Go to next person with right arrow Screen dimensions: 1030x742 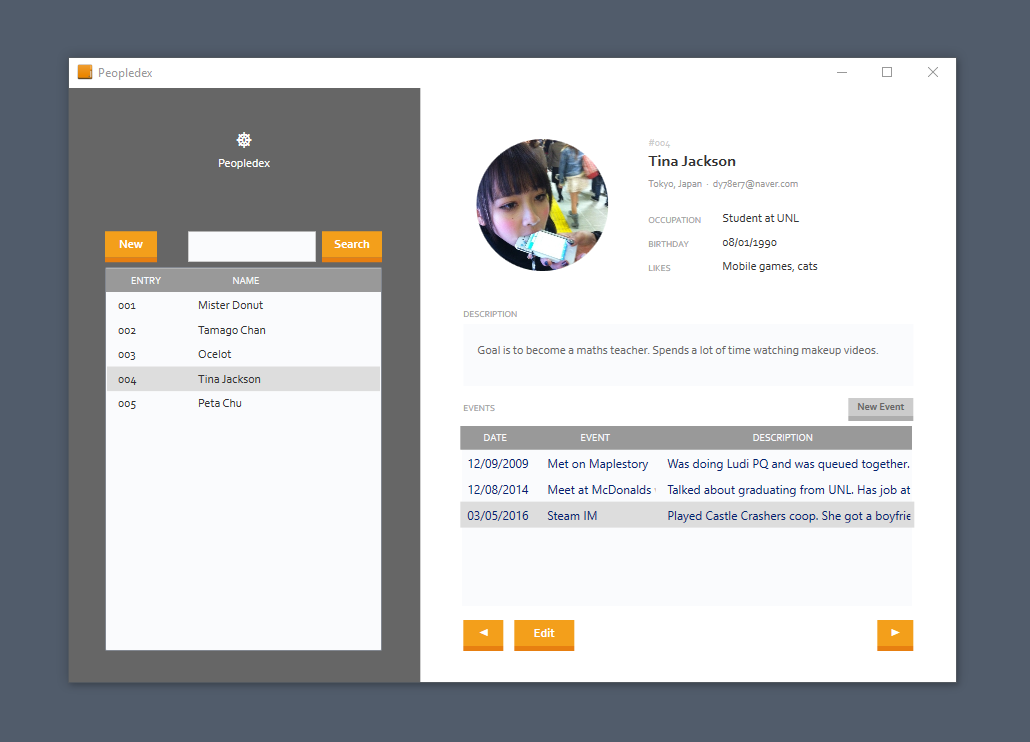coord(895,634)
